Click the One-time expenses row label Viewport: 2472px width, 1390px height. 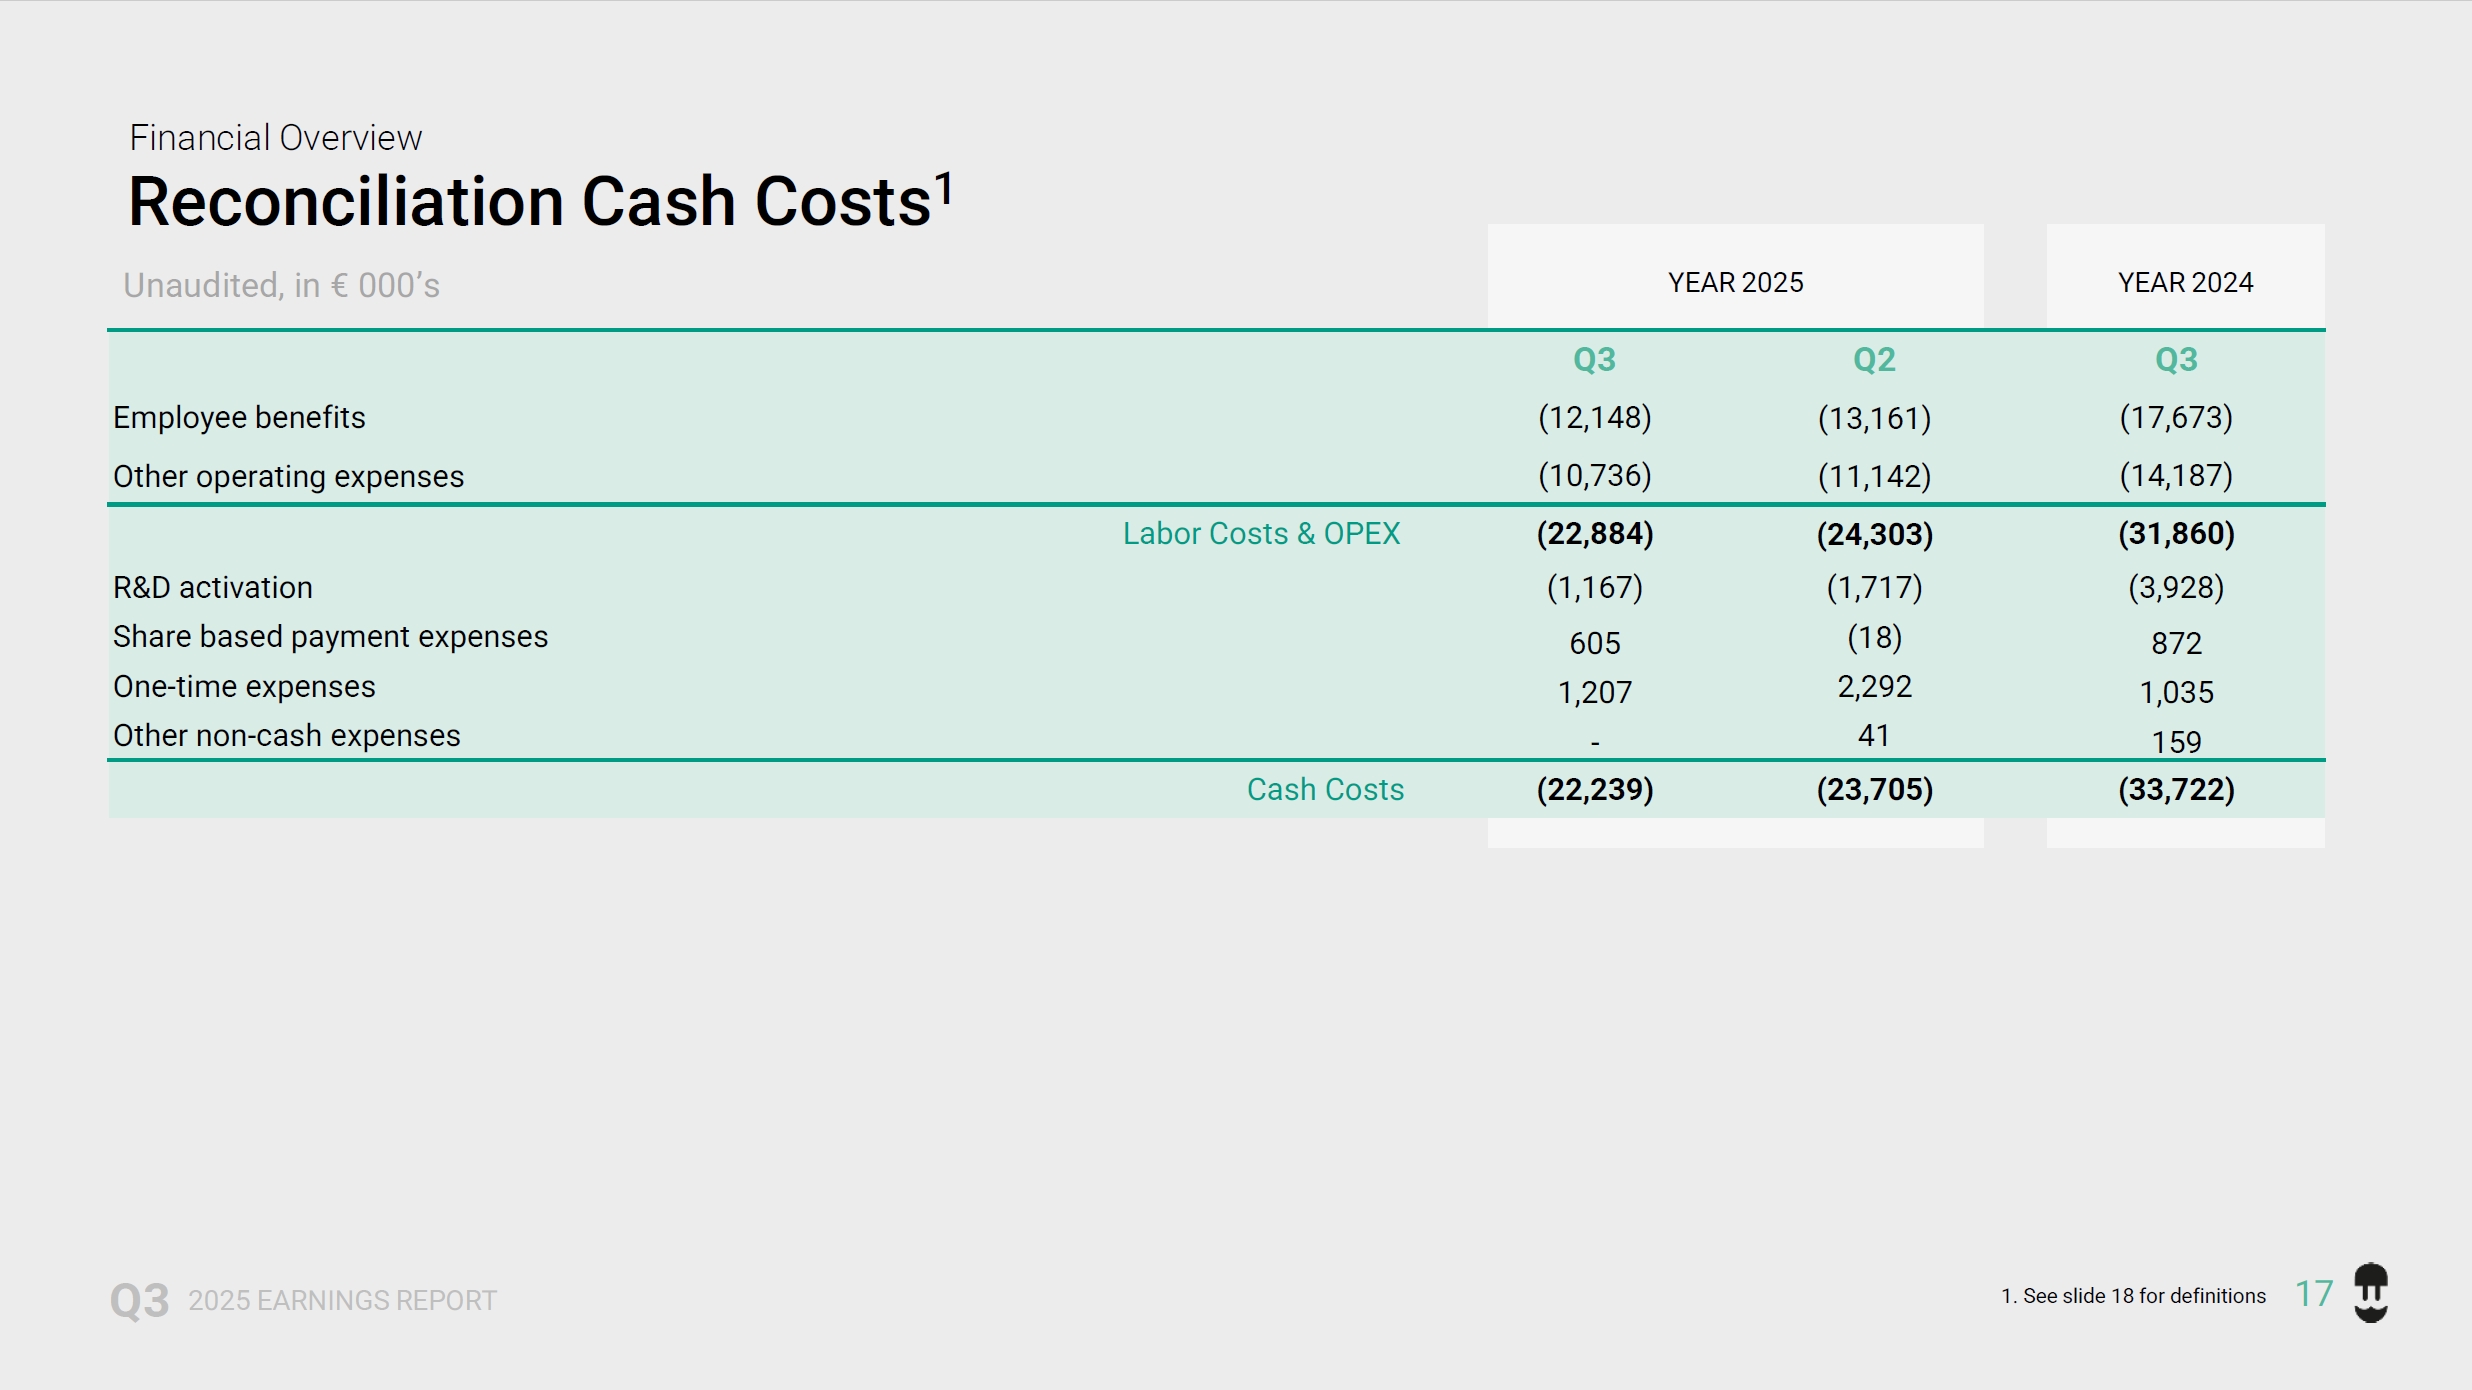(244, 687)
